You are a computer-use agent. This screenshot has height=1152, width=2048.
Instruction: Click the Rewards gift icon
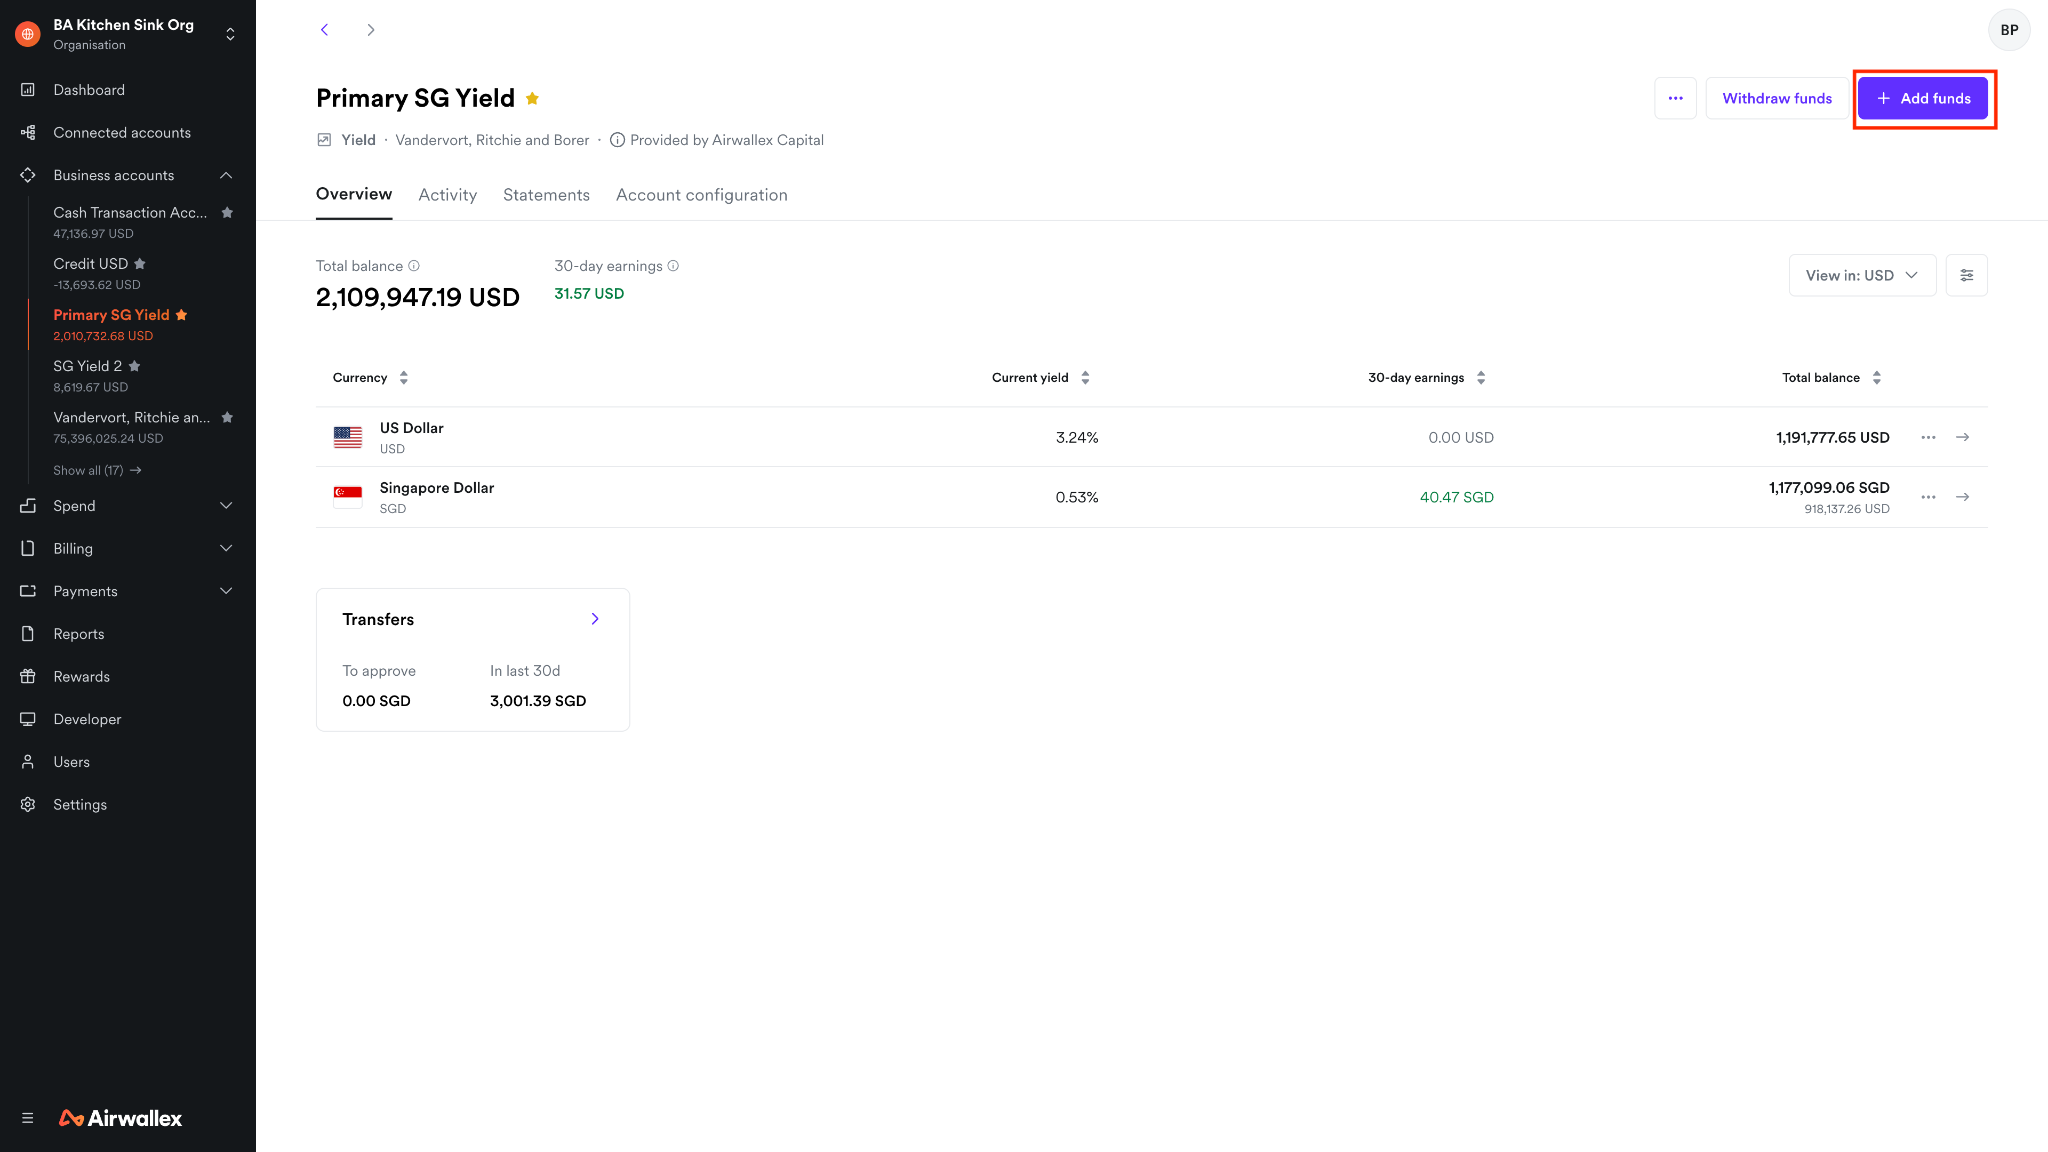(28, 677)
